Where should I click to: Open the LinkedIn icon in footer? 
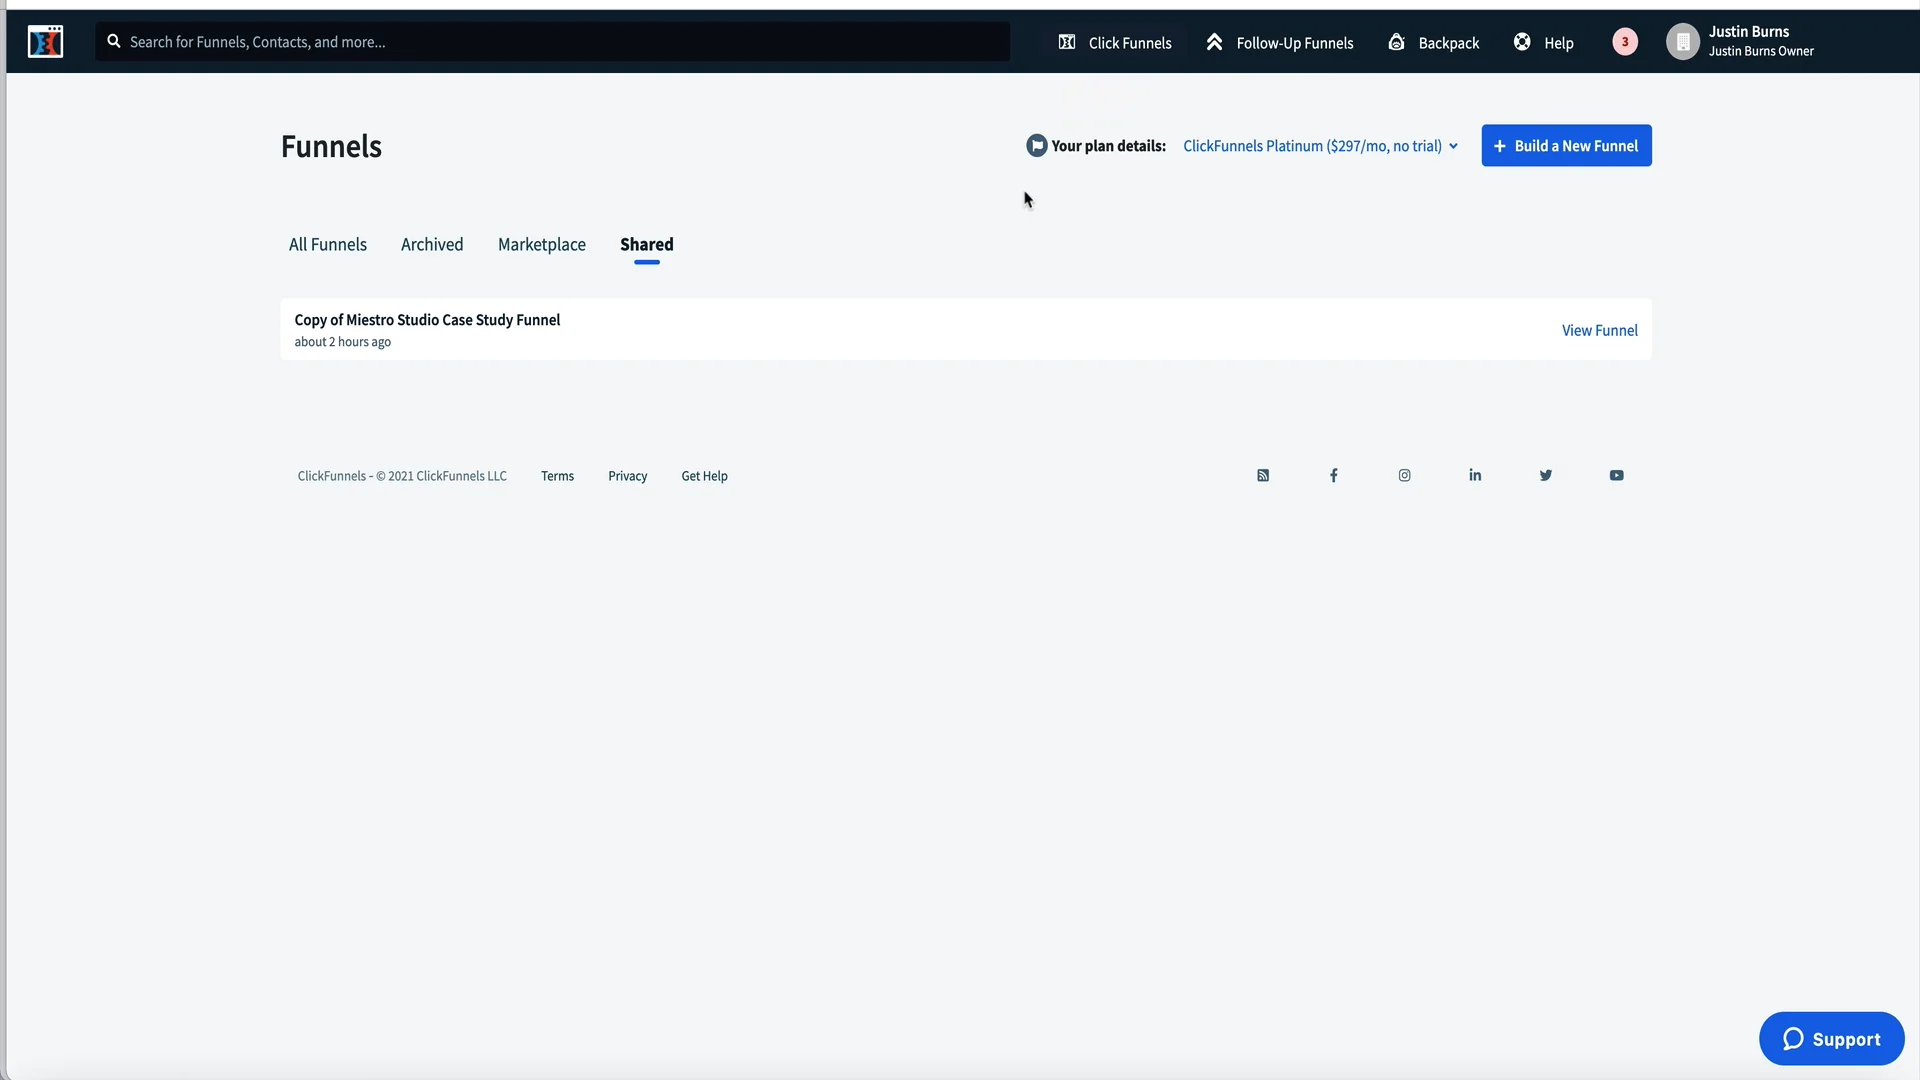click(x=1475, y=475)
